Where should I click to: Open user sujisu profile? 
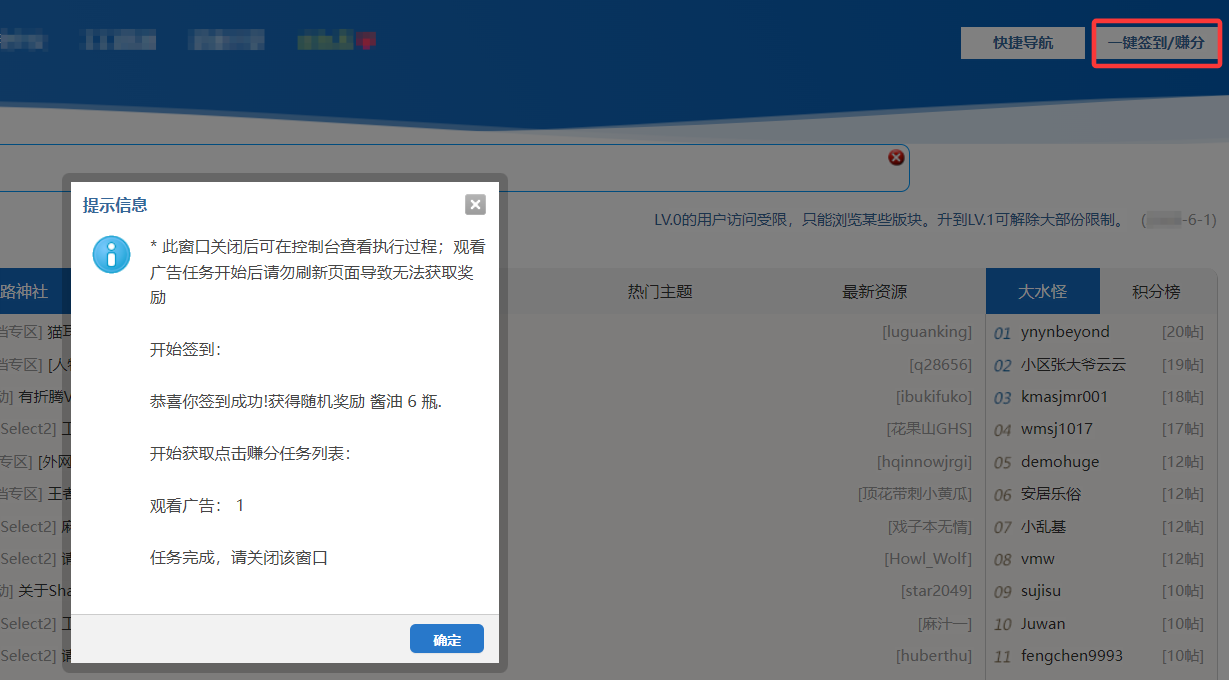(1042, 591)
